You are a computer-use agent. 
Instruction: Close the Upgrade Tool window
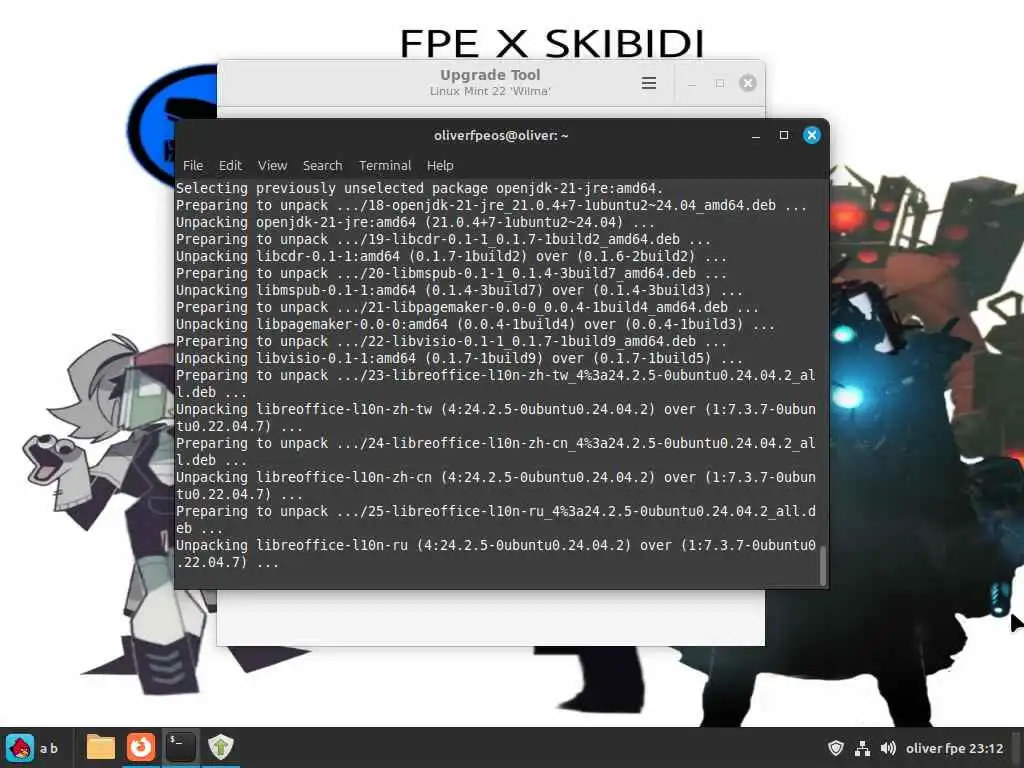pos(748,83)
